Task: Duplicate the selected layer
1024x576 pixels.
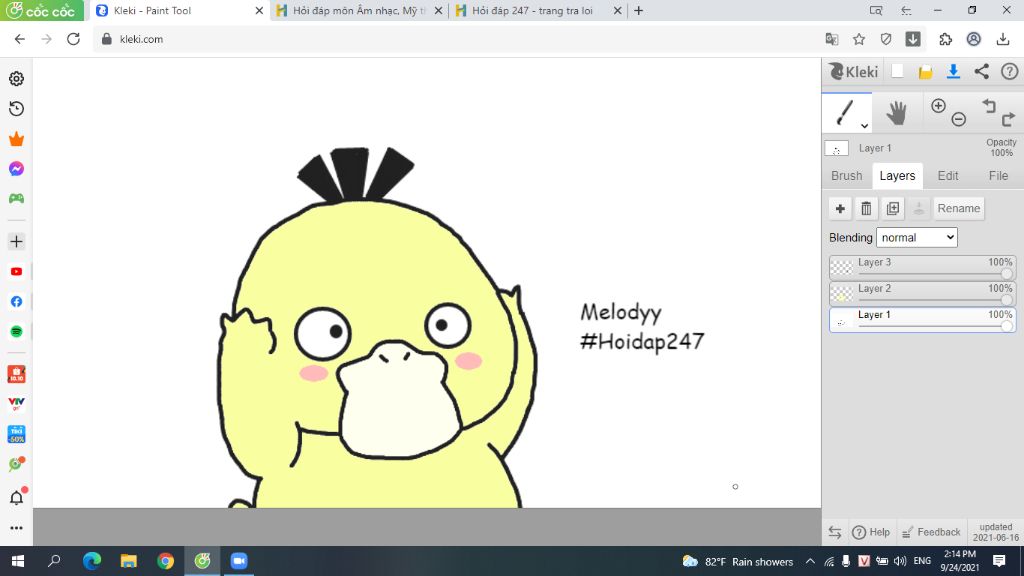Action: (x=893, y=208)
